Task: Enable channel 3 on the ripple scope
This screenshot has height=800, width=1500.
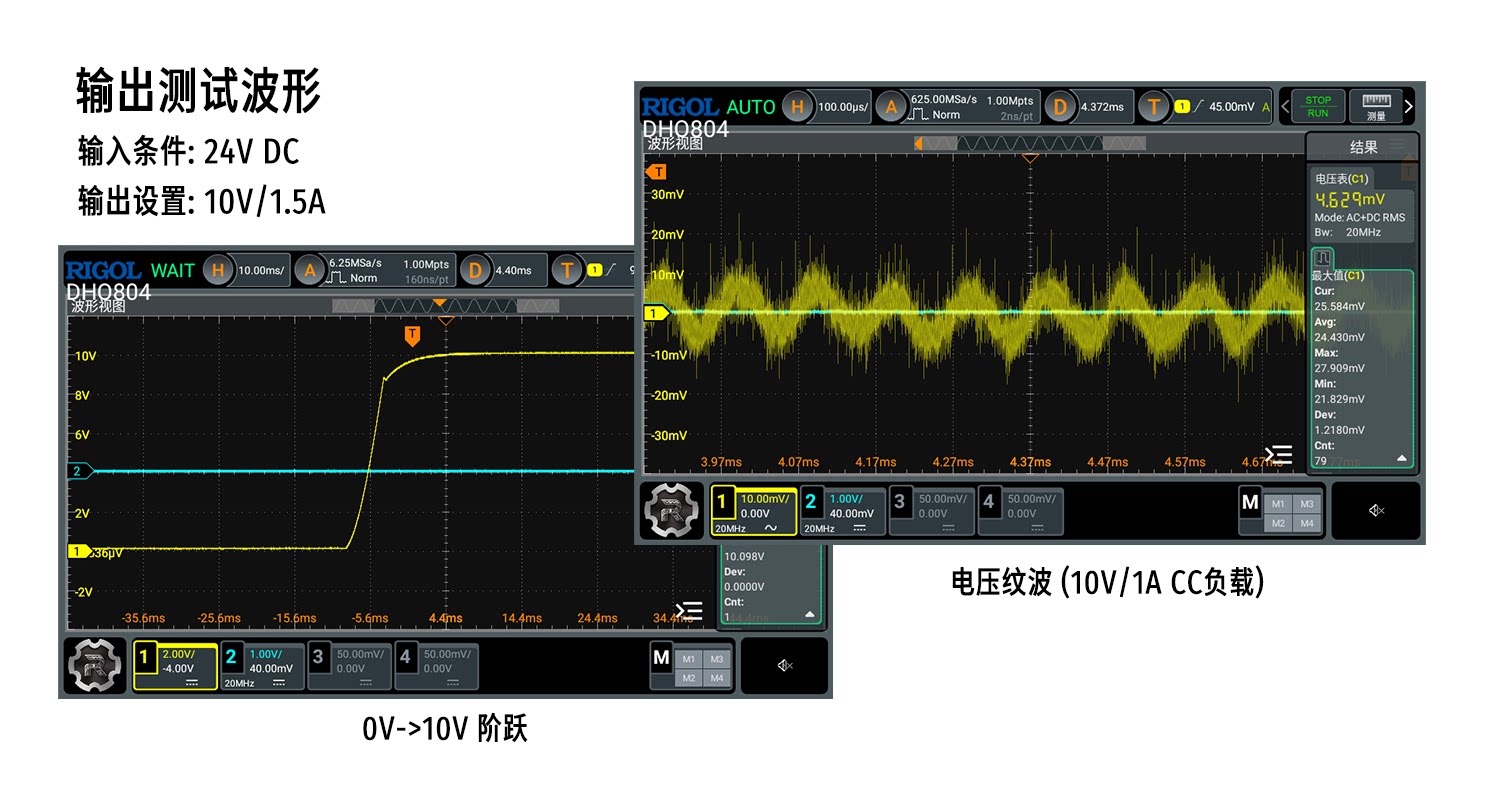Action: 931,511
